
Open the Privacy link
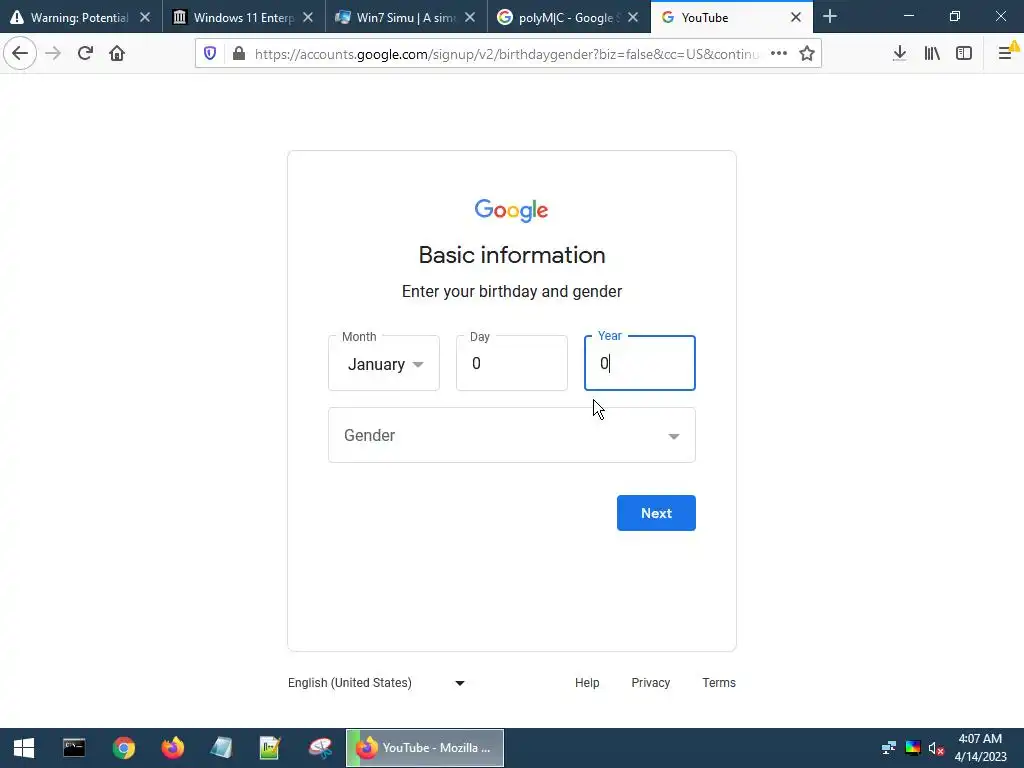click(650, 683)
